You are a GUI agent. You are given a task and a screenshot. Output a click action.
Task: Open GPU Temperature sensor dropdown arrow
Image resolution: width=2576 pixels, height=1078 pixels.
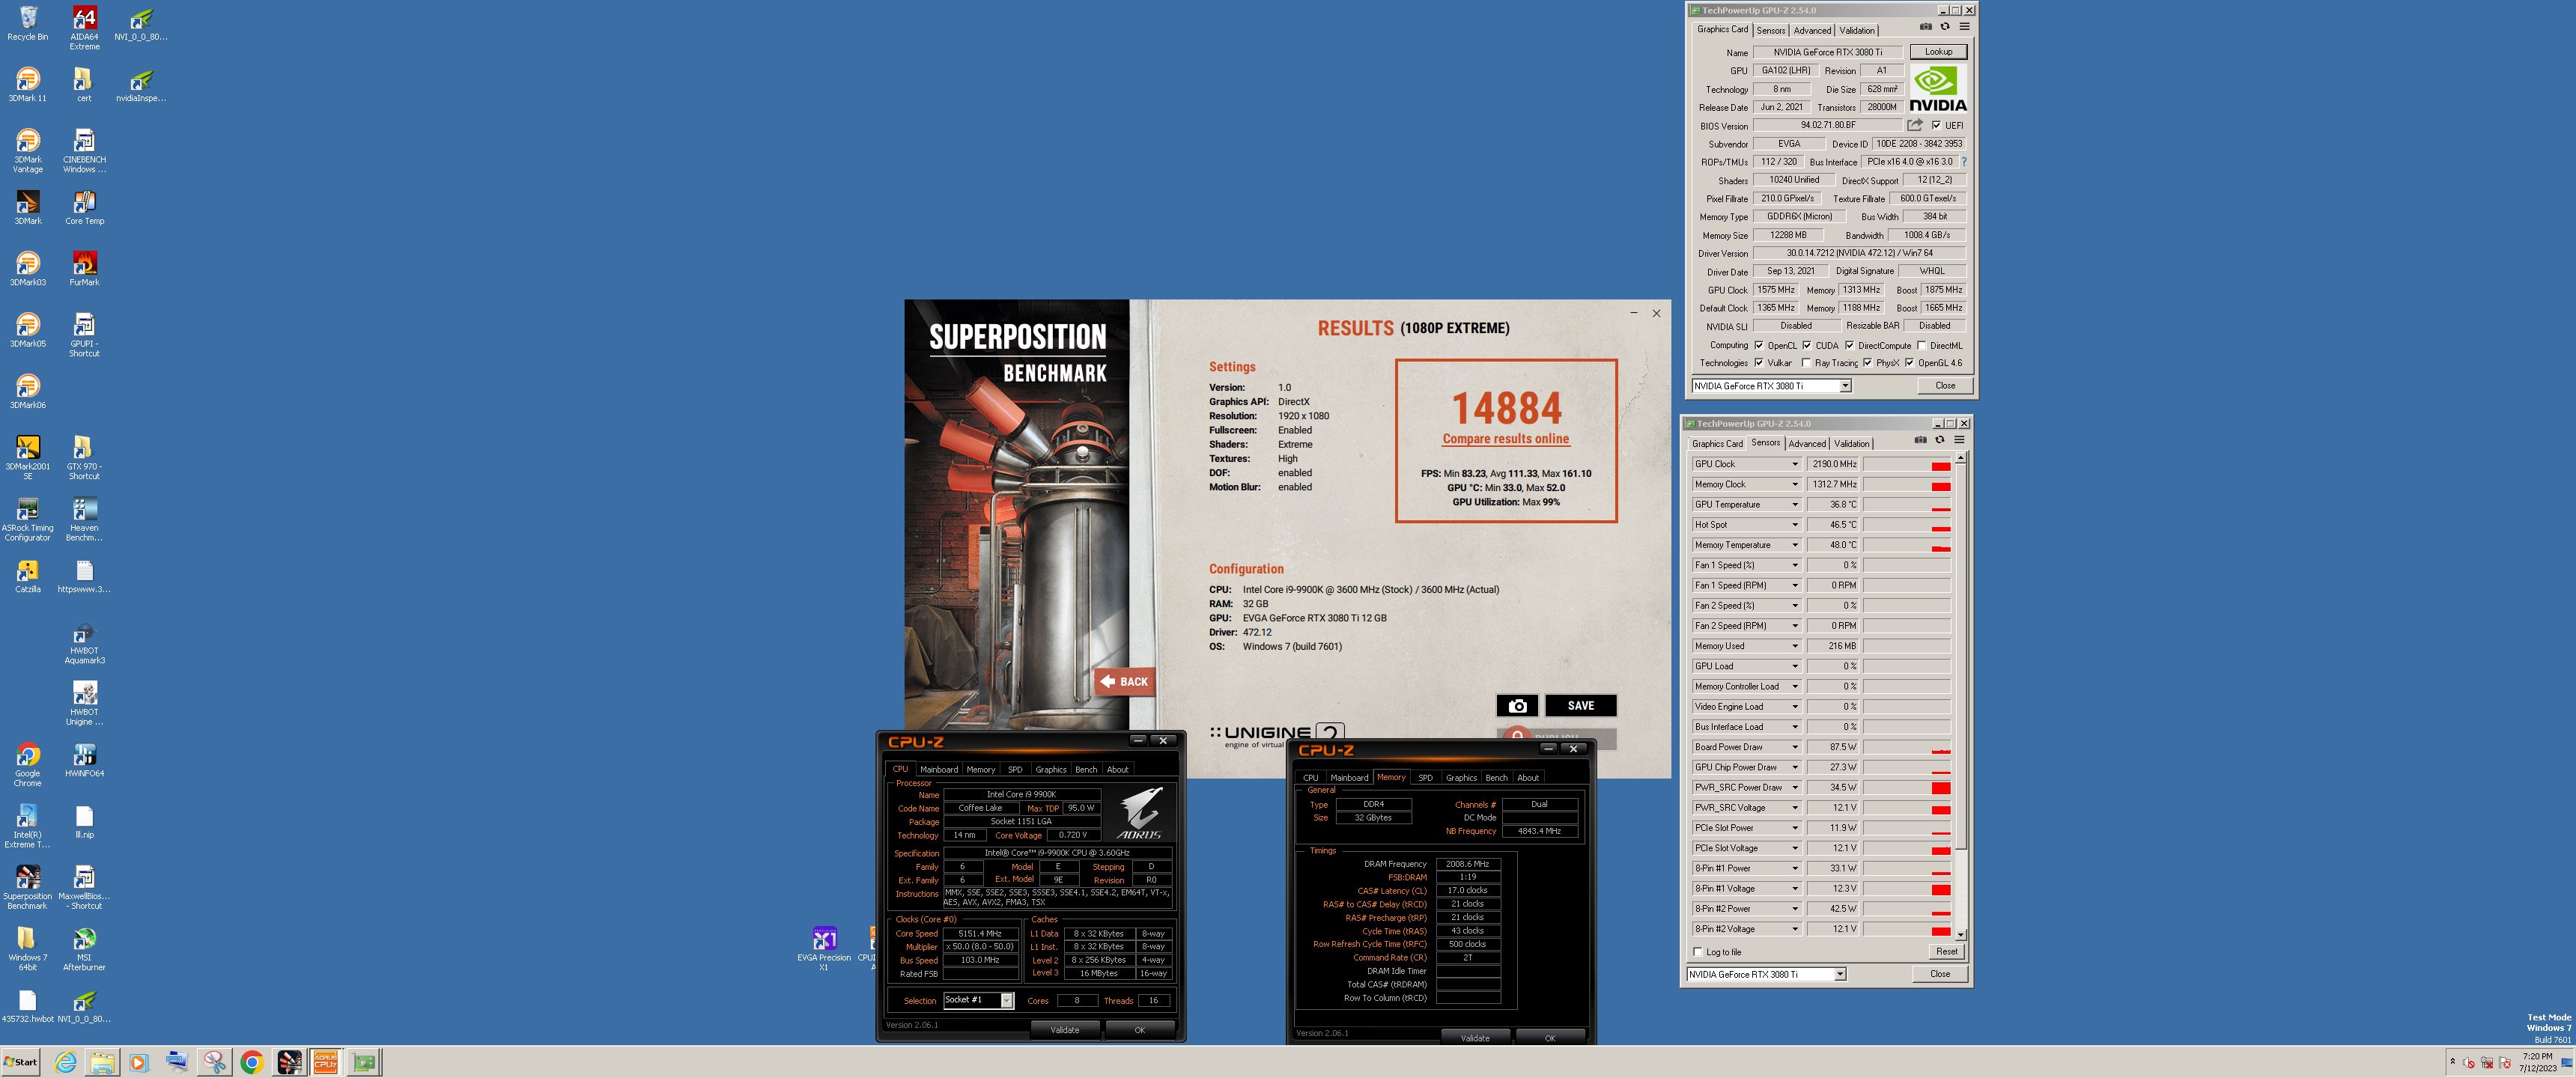tap(1795, 505)
